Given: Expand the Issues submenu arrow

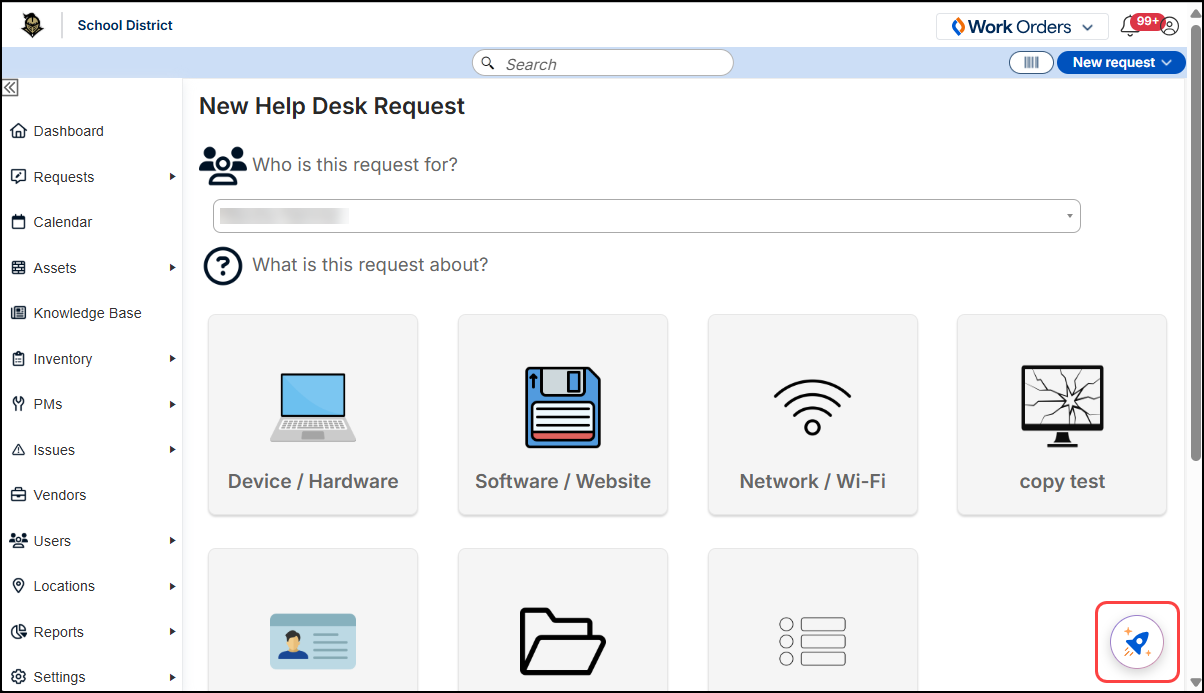Looking at the screenshot, I should 173,450.
